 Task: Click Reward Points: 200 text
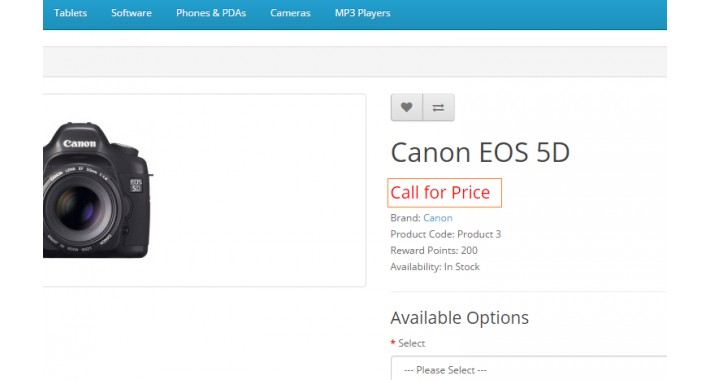click(x=434, y=250)
